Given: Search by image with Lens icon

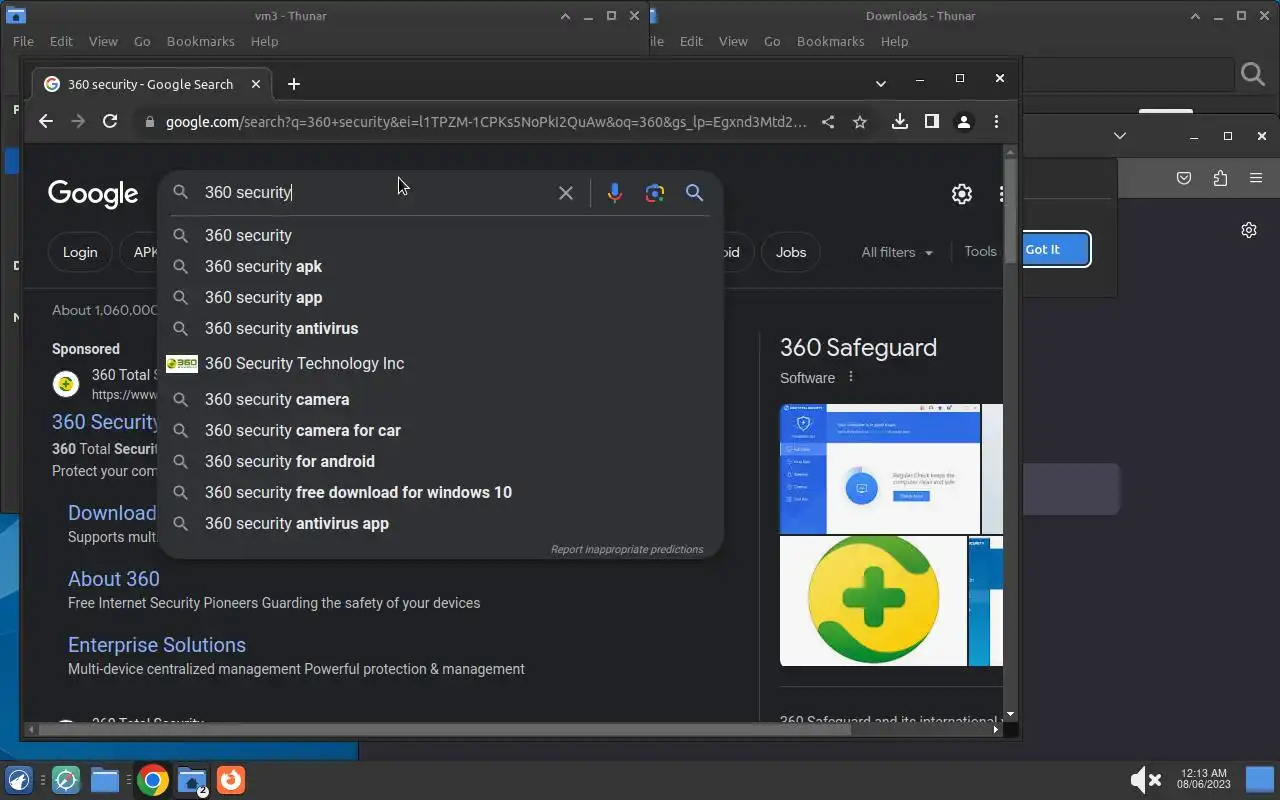Looking at the screenshot, I should tap(655, 193).
